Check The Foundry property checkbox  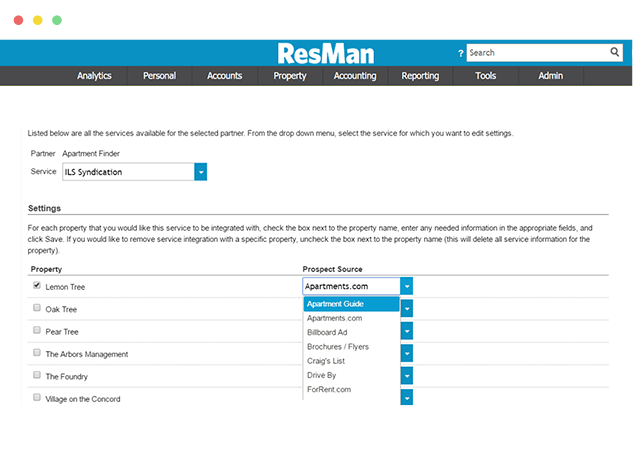[37, 375]
